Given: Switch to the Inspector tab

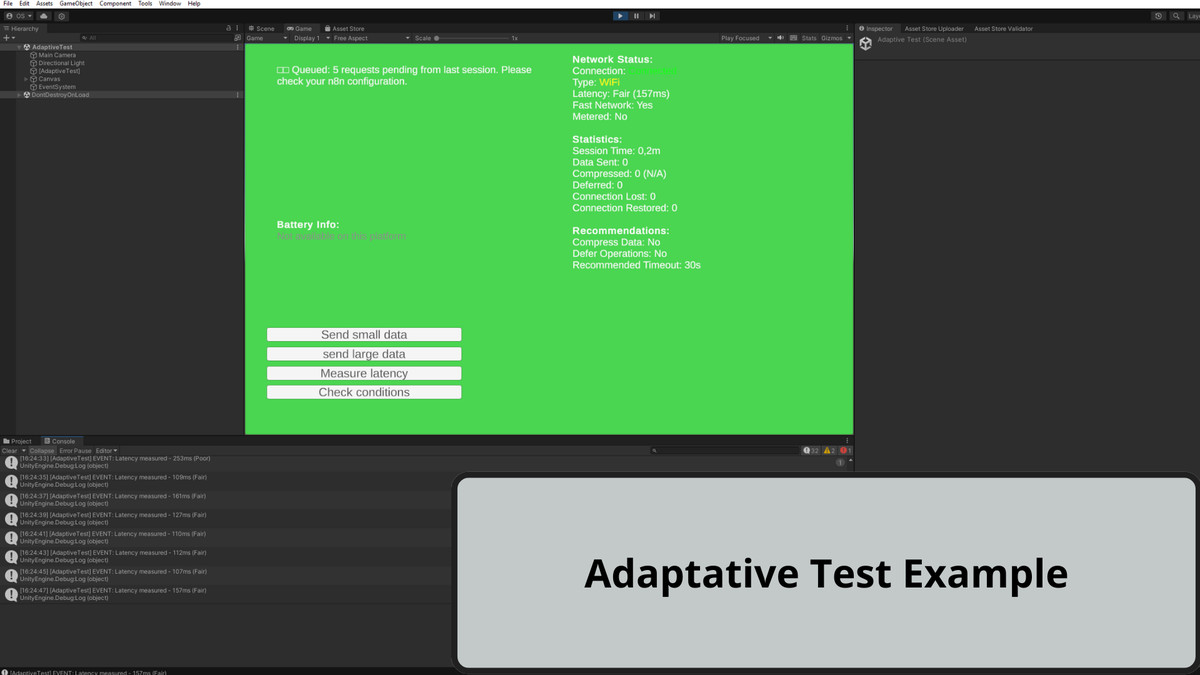Looking at the screenshot, I should click(876, 29).
